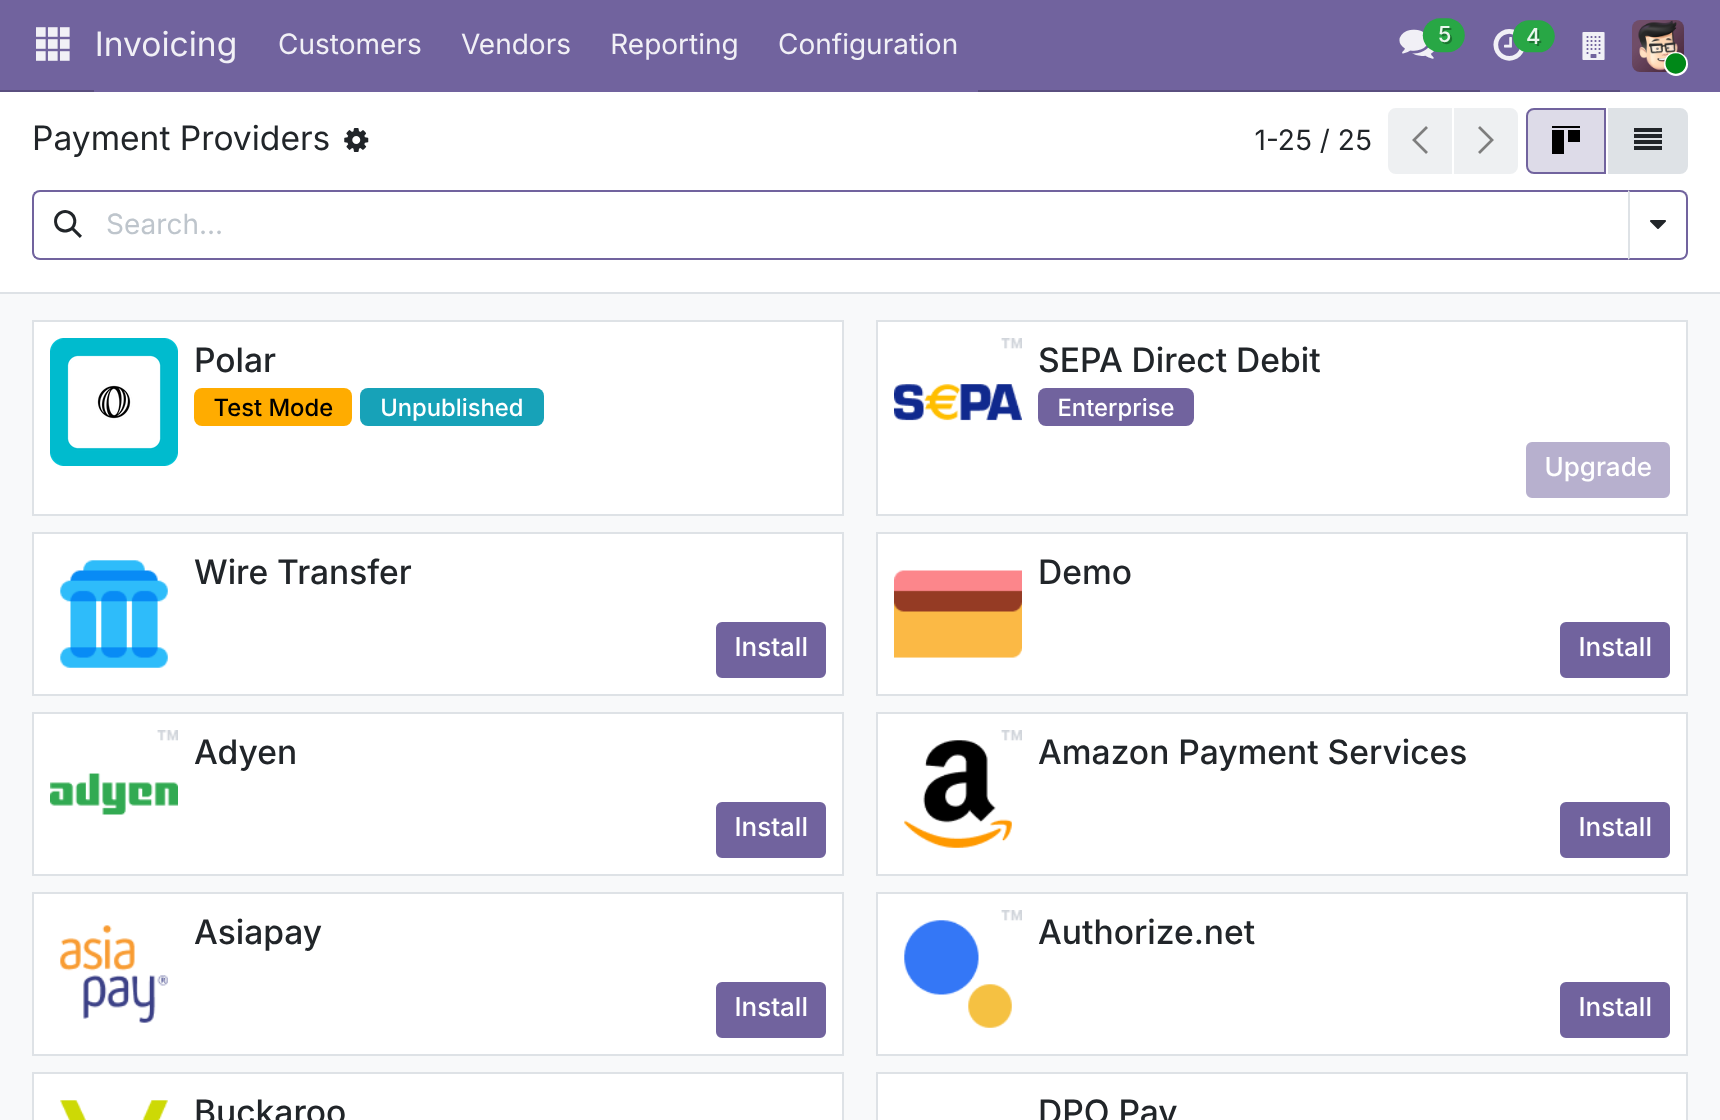Go to previous page of records
The height and width of the screenshot is (1120, 1720).
[x=1420, y=140]
